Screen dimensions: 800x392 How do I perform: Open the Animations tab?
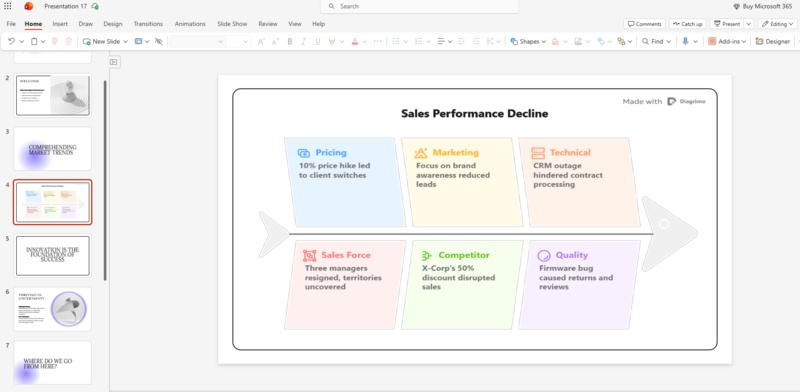190,24
